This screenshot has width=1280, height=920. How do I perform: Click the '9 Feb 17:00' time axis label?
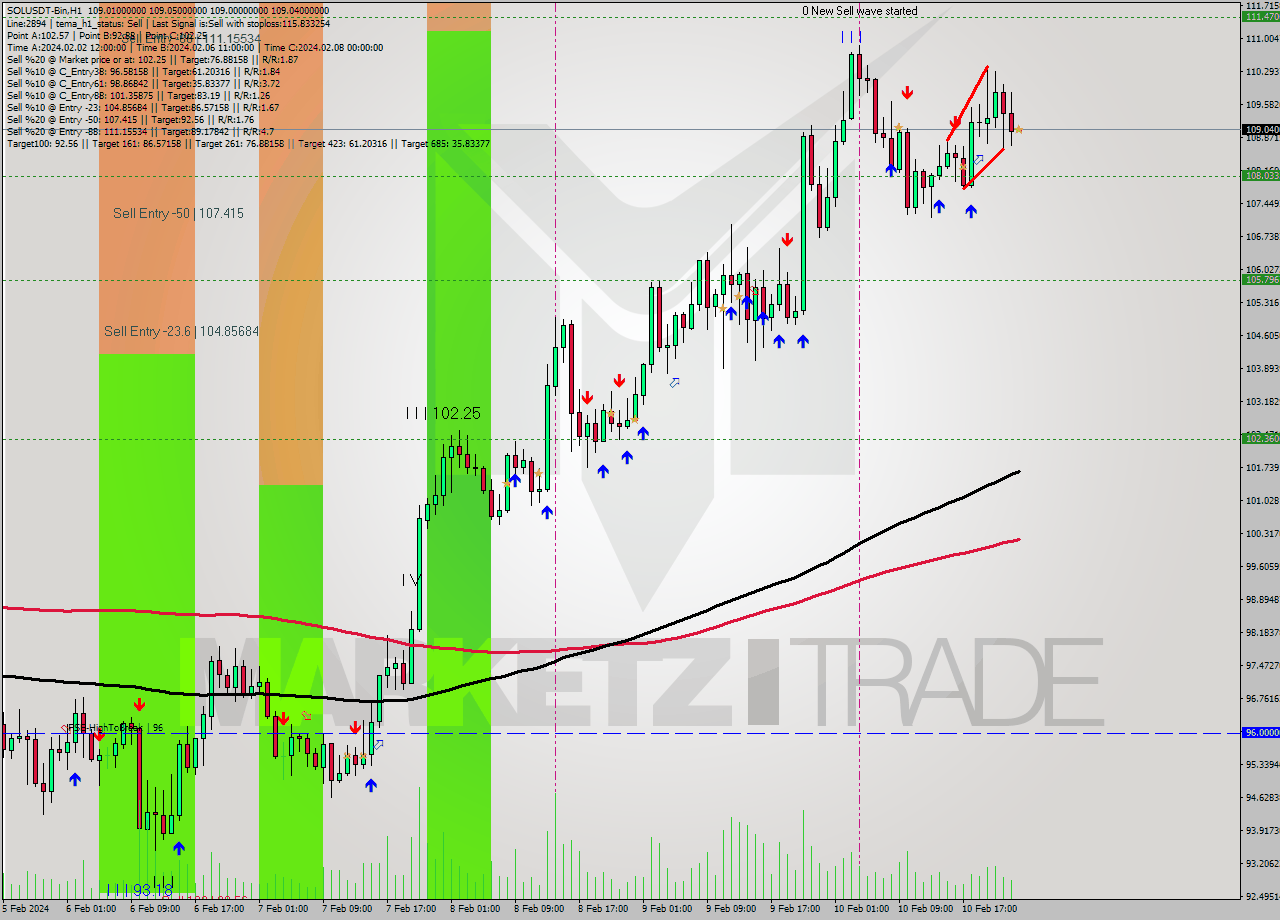(795, 909)
